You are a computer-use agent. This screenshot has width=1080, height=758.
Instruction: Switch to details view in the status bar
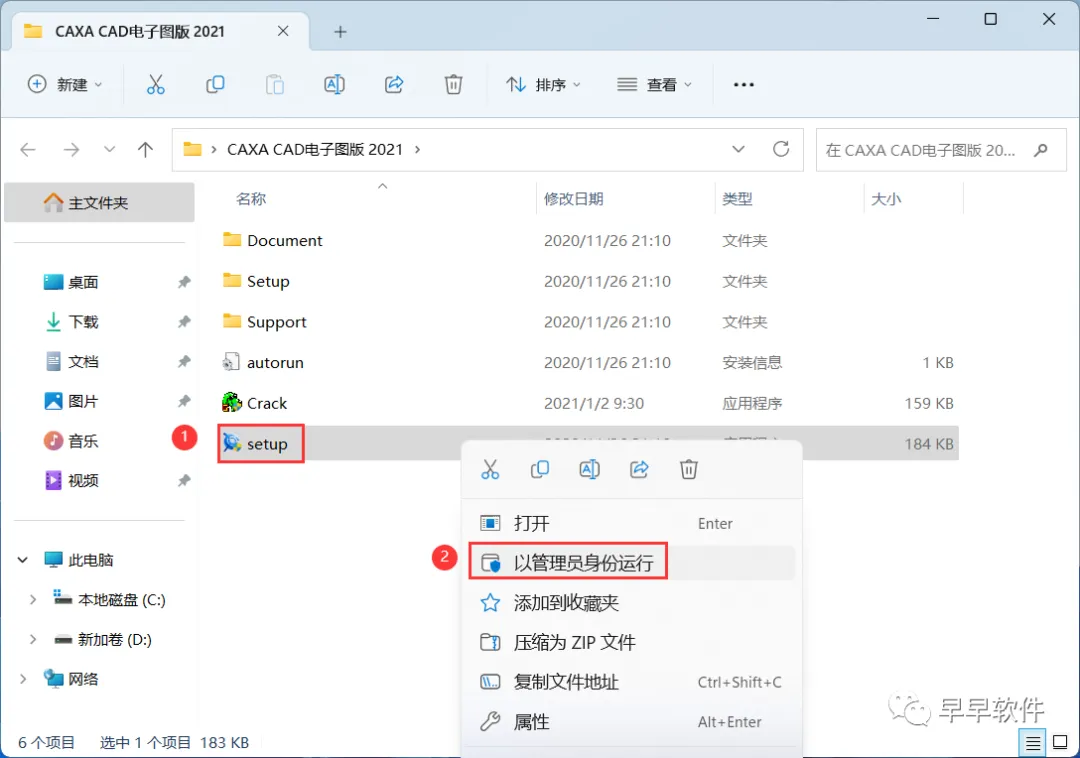coord(1032,743)
